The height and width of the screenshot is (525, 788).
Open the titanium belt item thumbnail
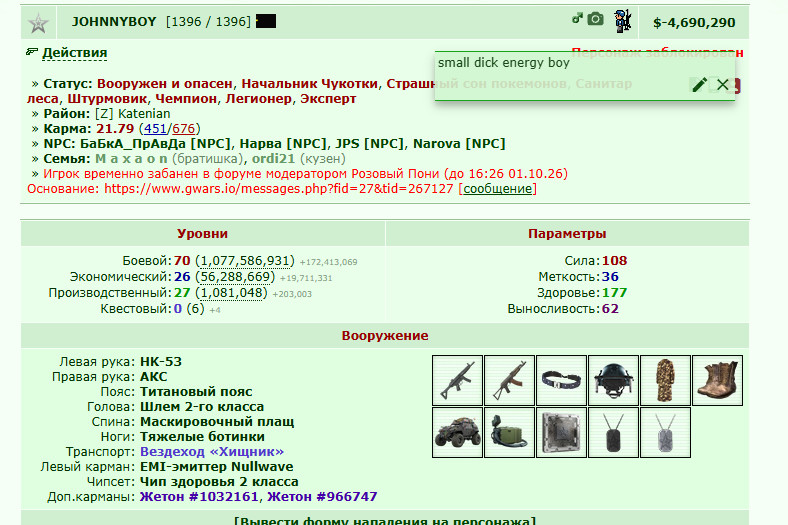(x=561, y=380)
